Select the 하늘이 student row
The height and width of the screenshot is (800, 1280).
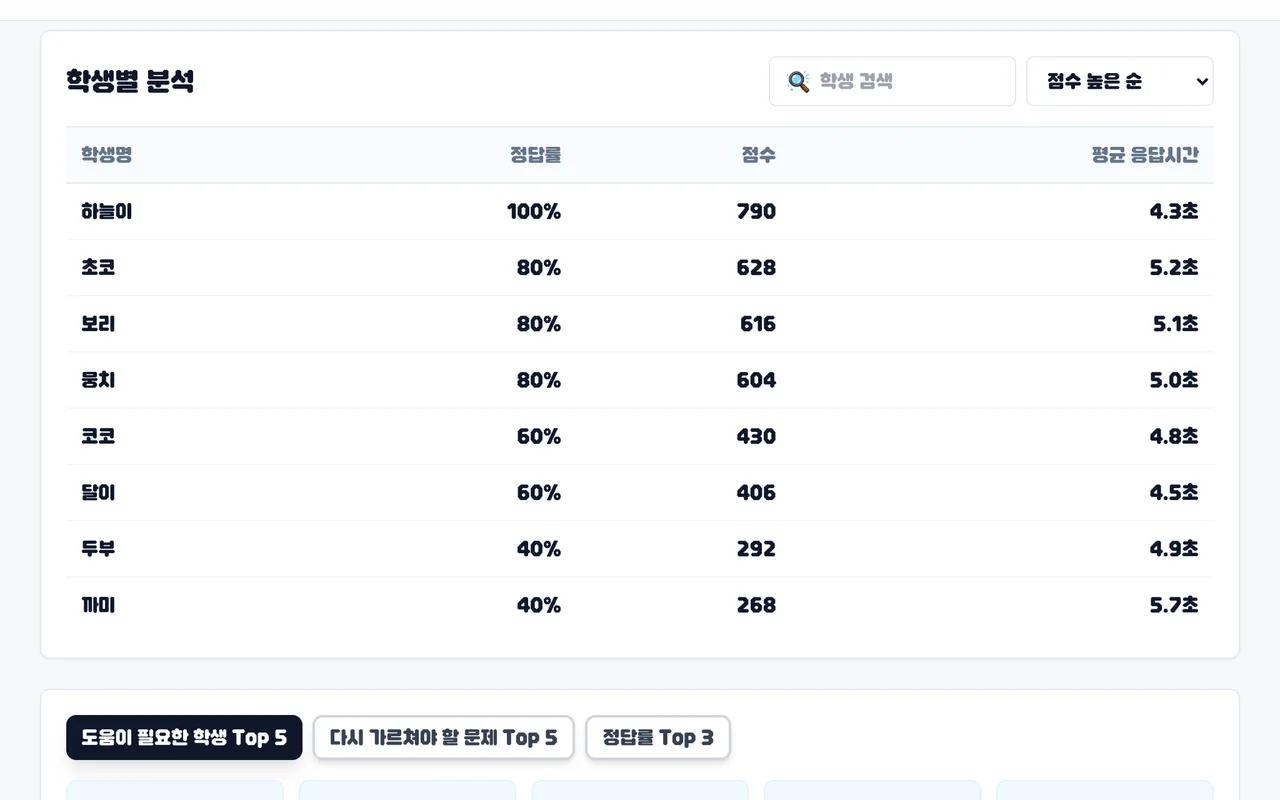point(640,212)
